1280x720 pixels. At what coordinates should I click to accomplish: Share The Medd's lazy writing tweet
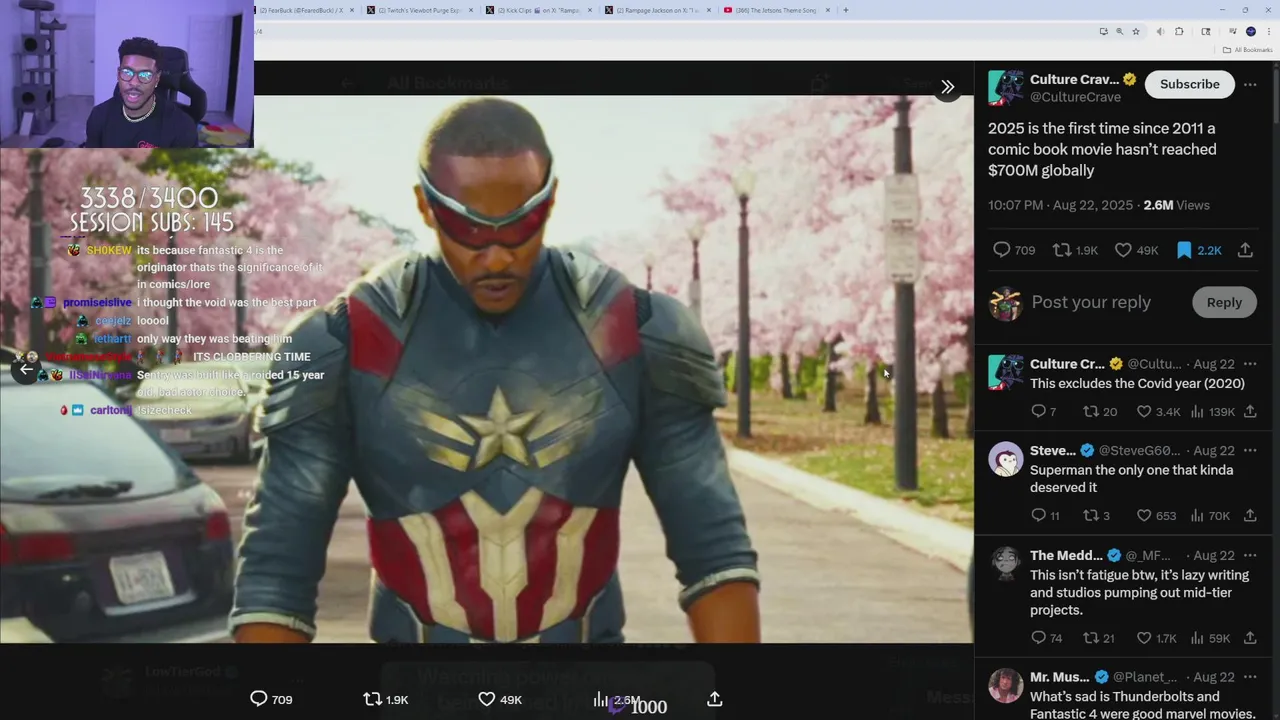tap(1250, 638)
